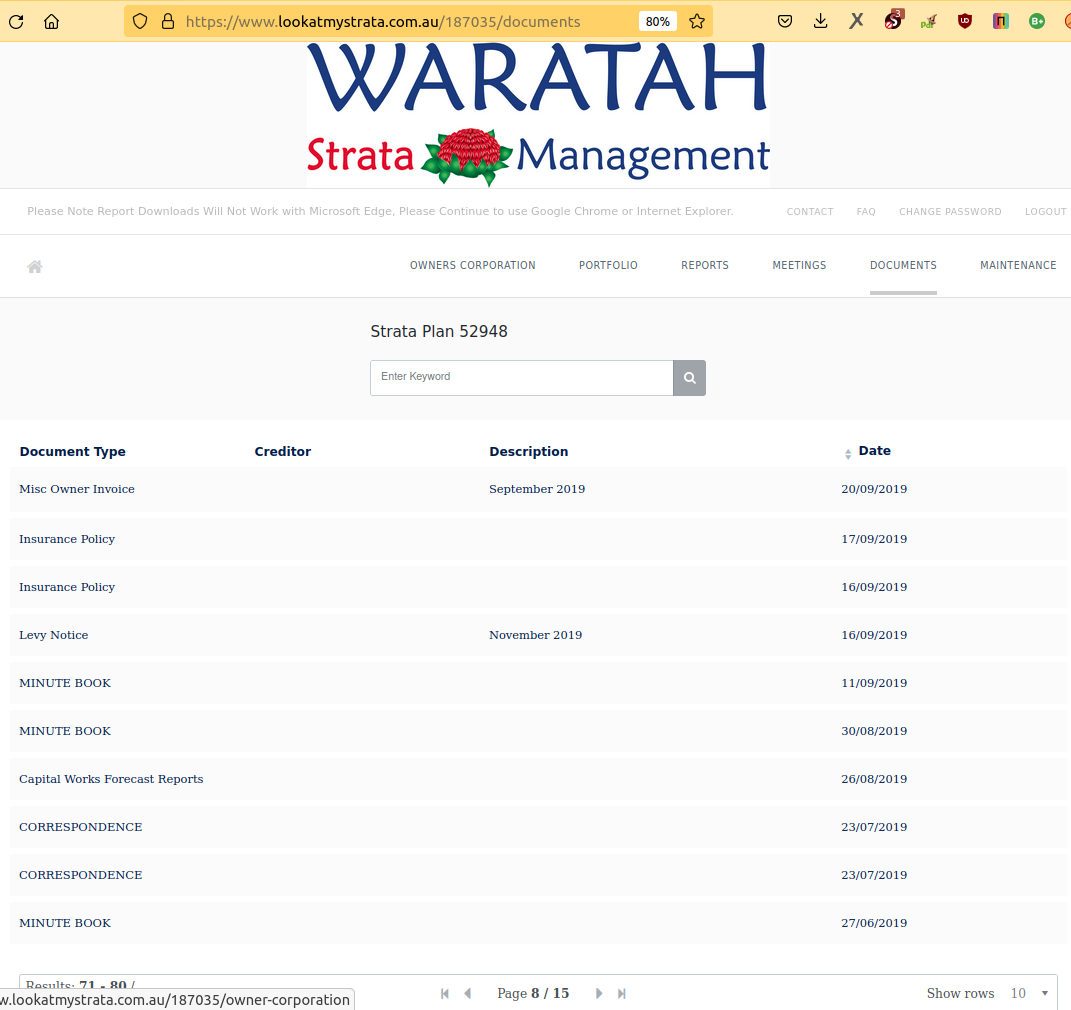Click the September 2019 description
This screenshot has height=1010, width=1071.
(x=537, y=489)
